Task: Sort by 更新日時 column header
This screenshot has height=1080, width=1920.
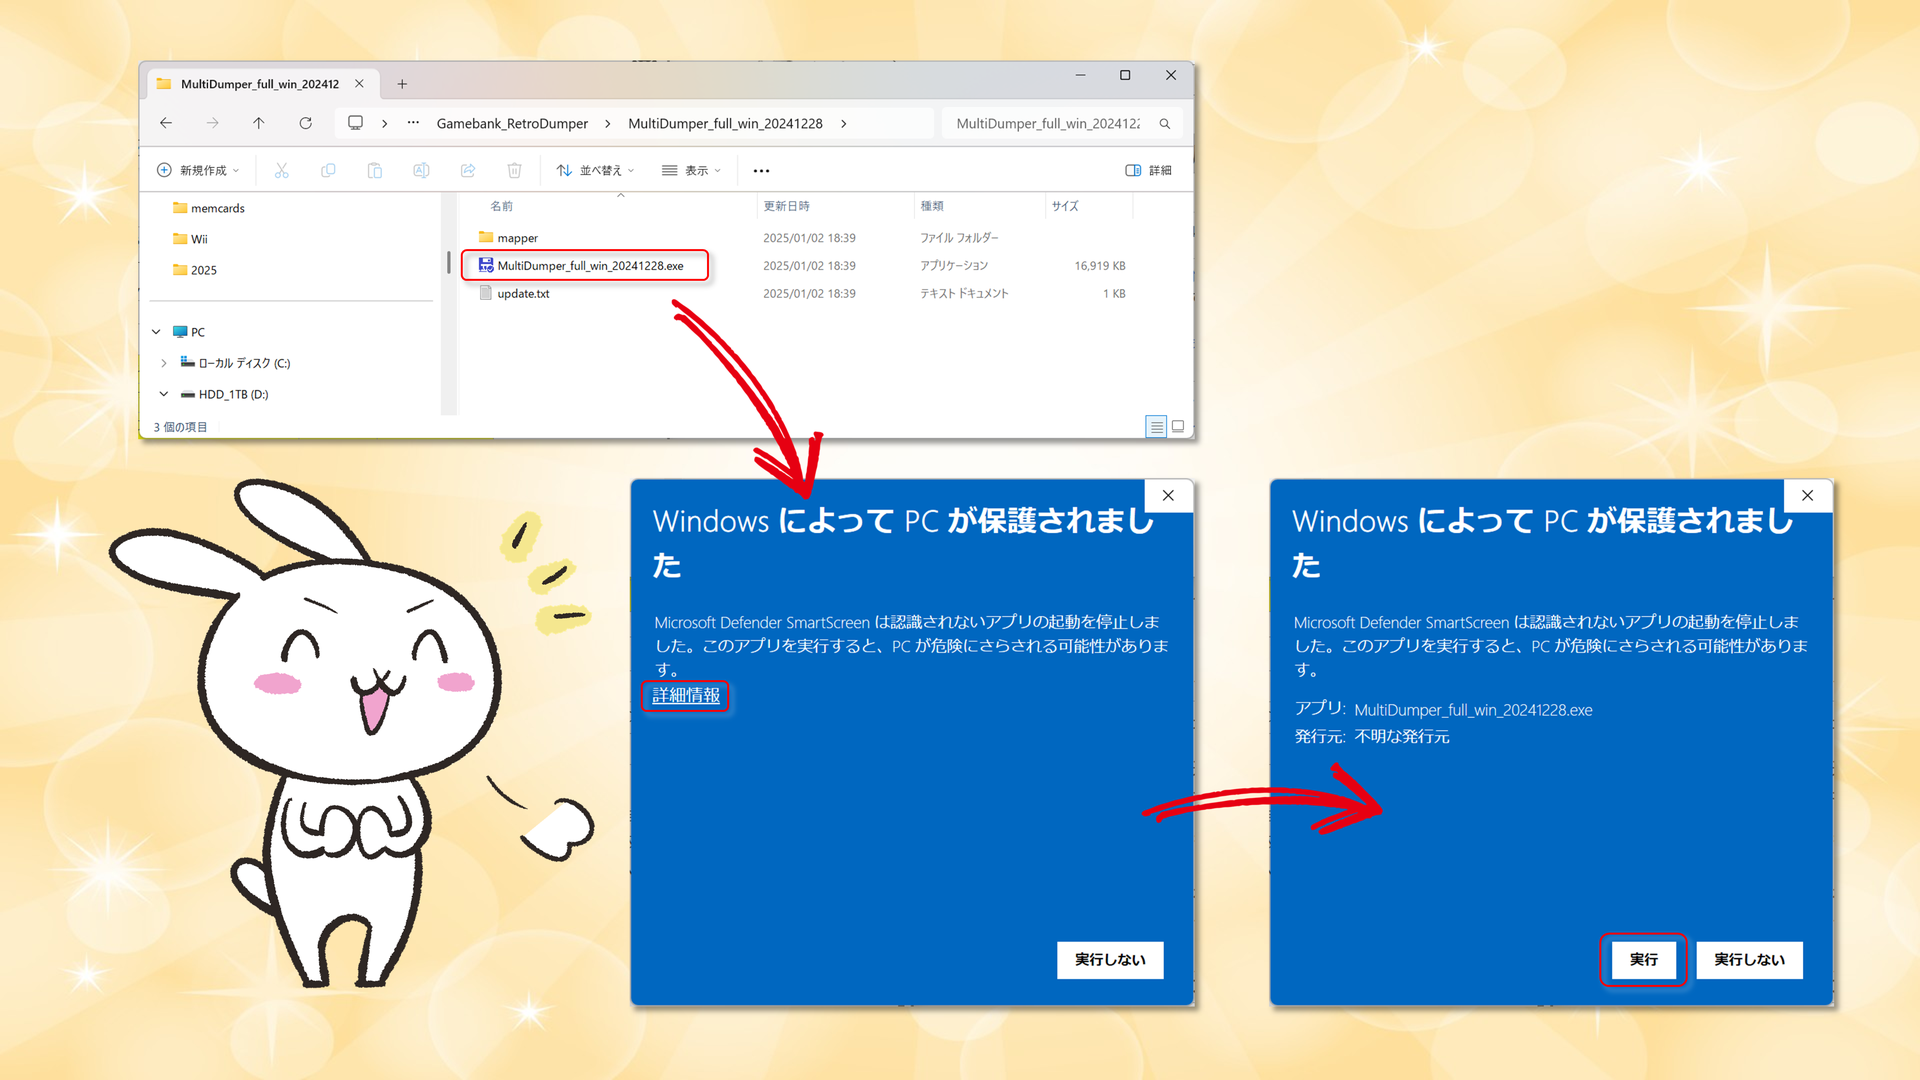Action: pyautogui.click(x=787, y=206)
